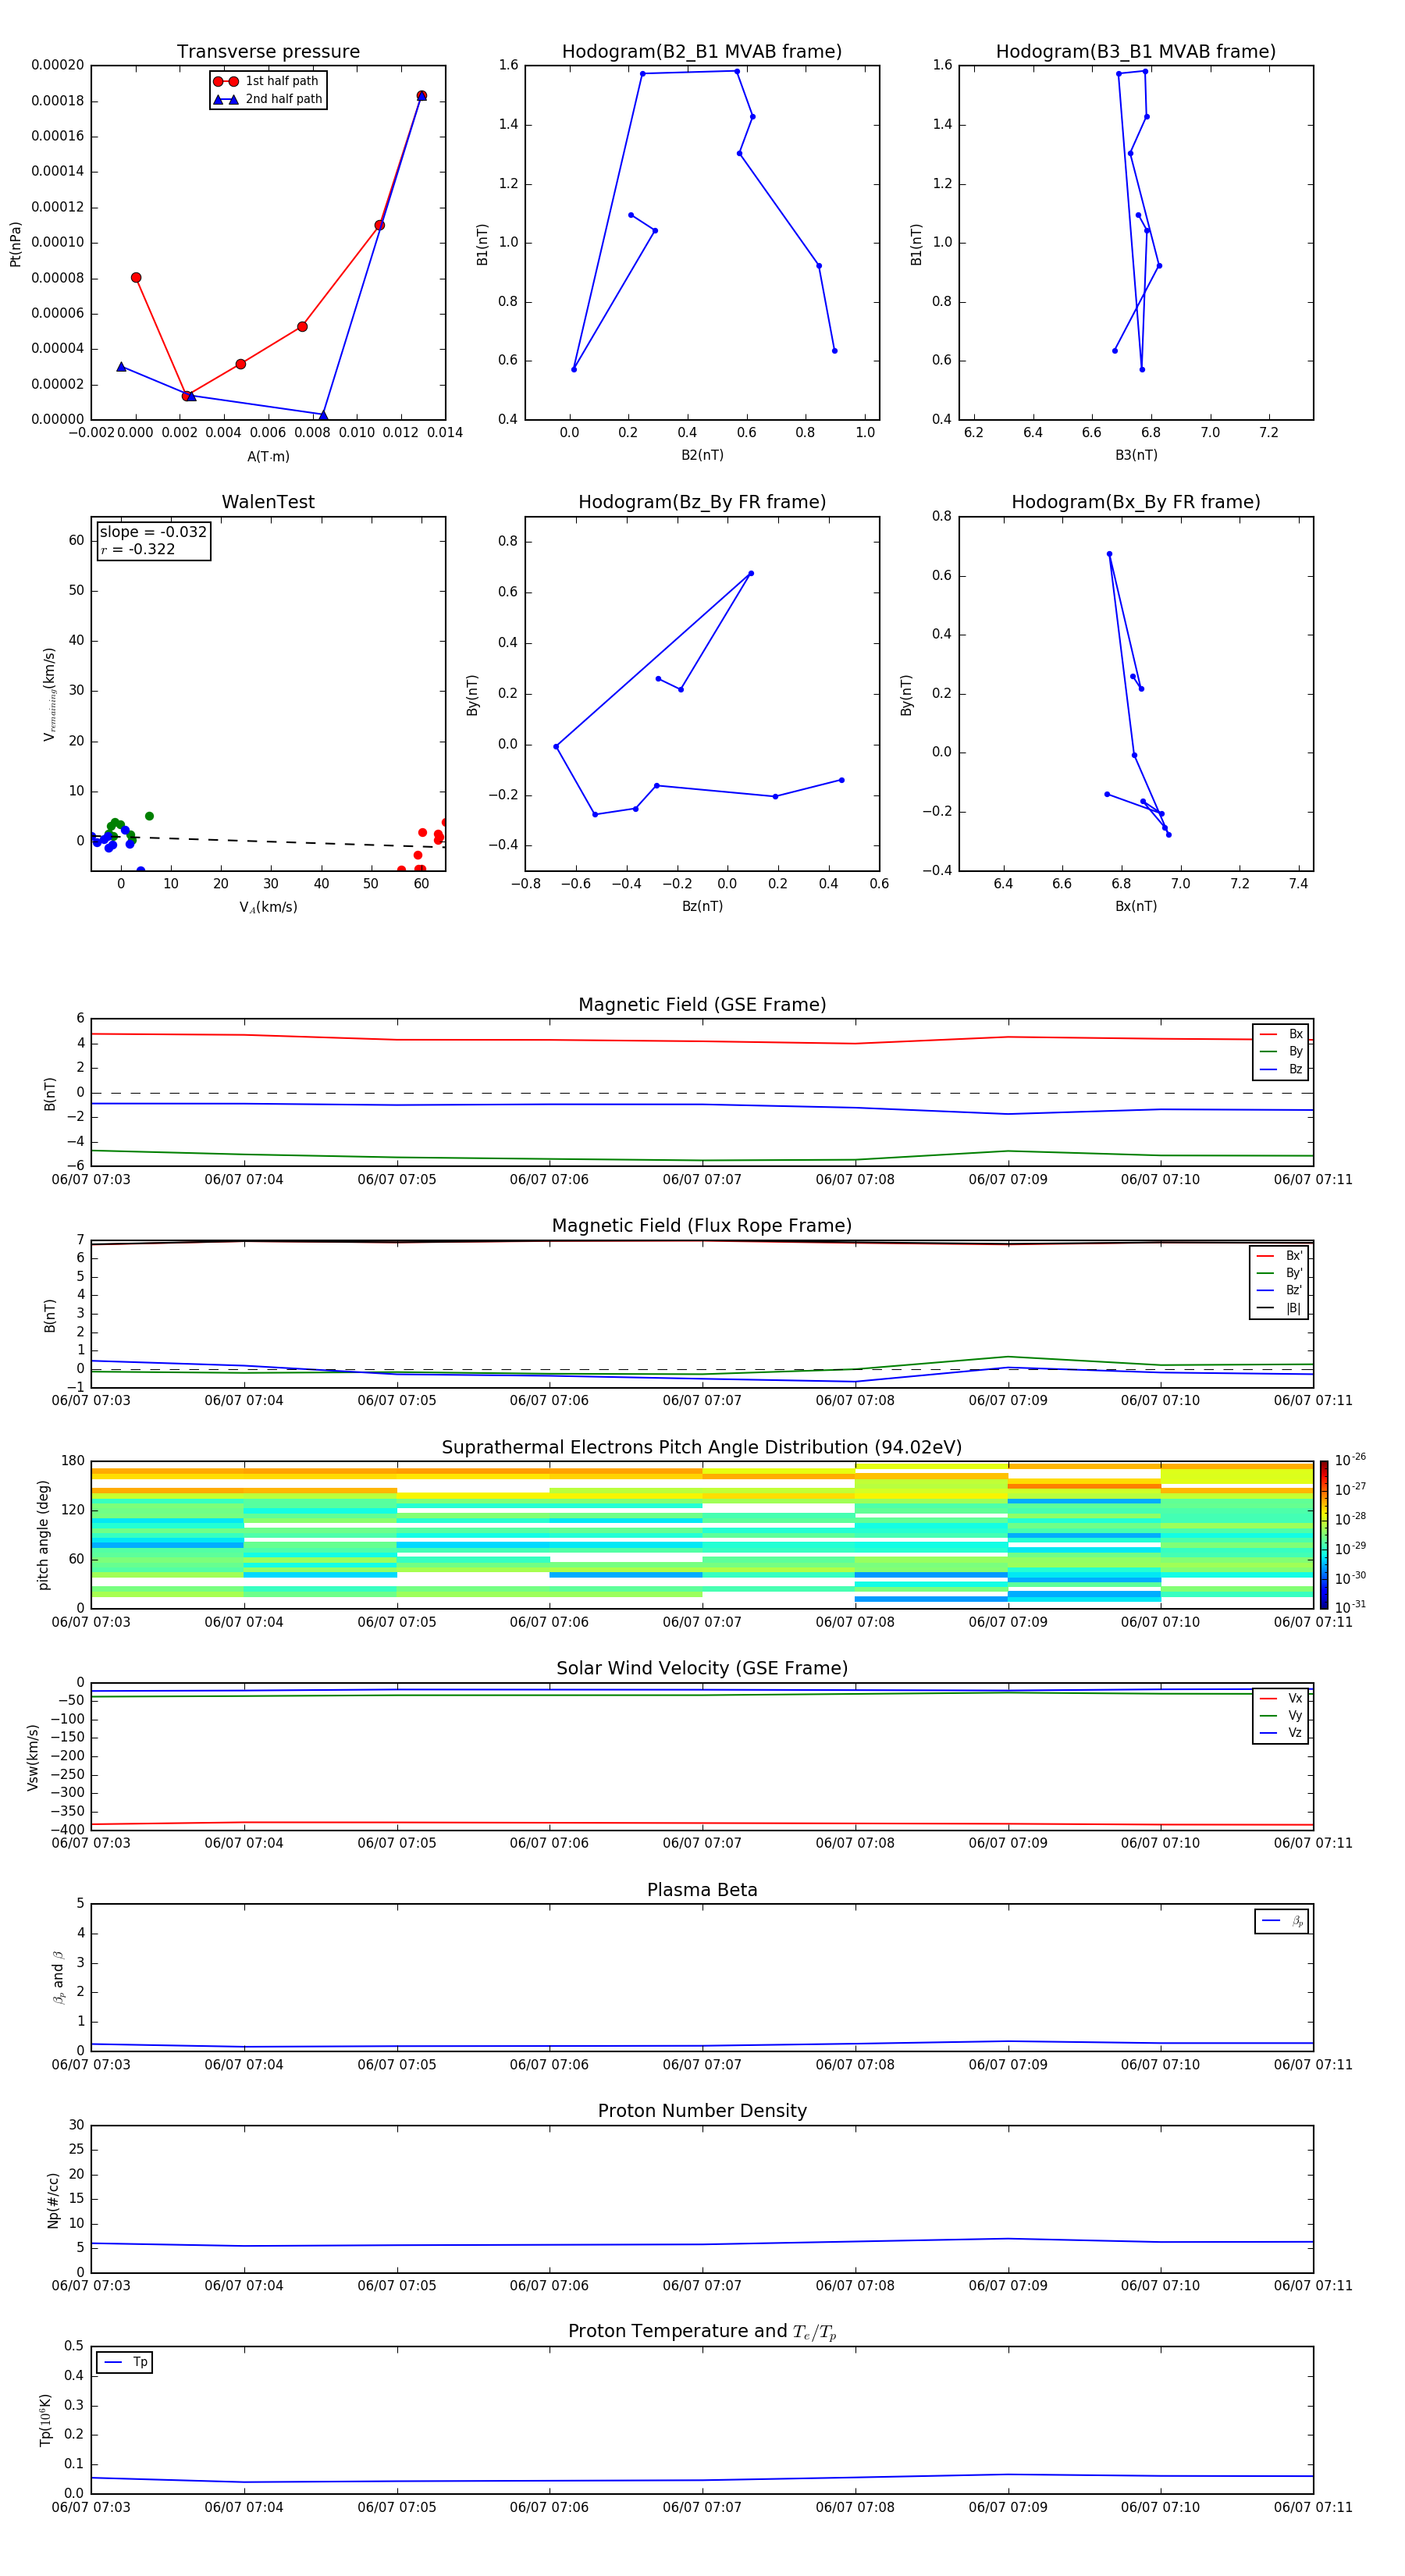Click the 'Suprathermal Electrons Pitch Angle Distribution' title
Viewport: 1405px width, 2576px height.
702,1447
